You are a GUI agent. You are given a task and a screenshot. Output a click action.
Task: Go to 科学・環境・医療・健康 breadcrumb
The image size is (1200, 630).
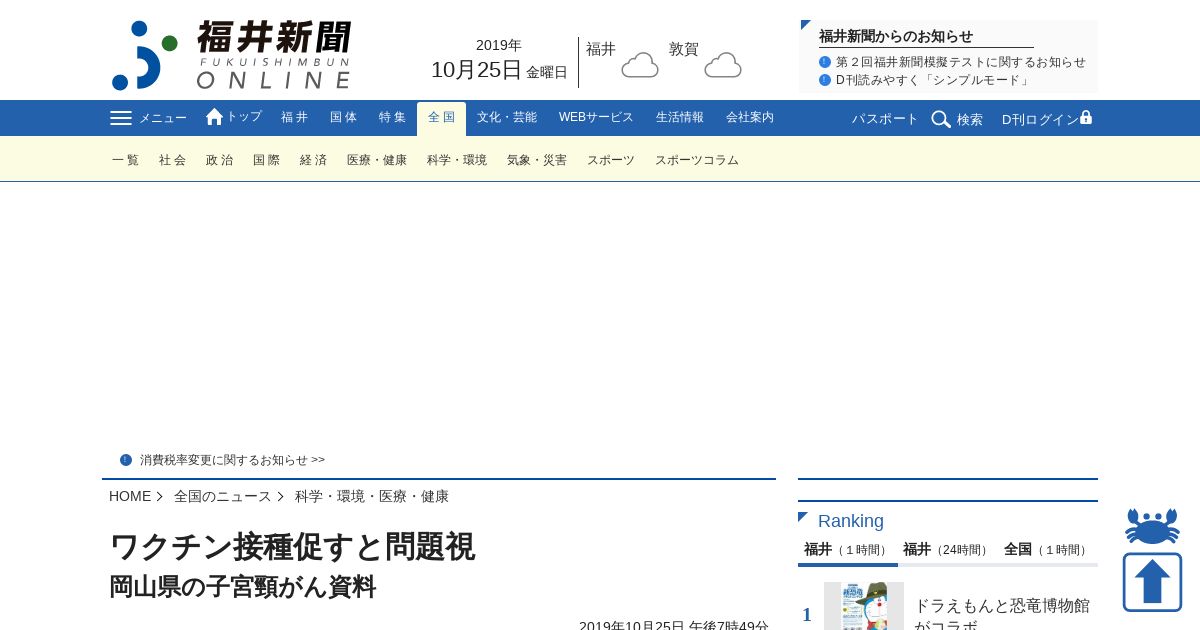pos(372,496)
